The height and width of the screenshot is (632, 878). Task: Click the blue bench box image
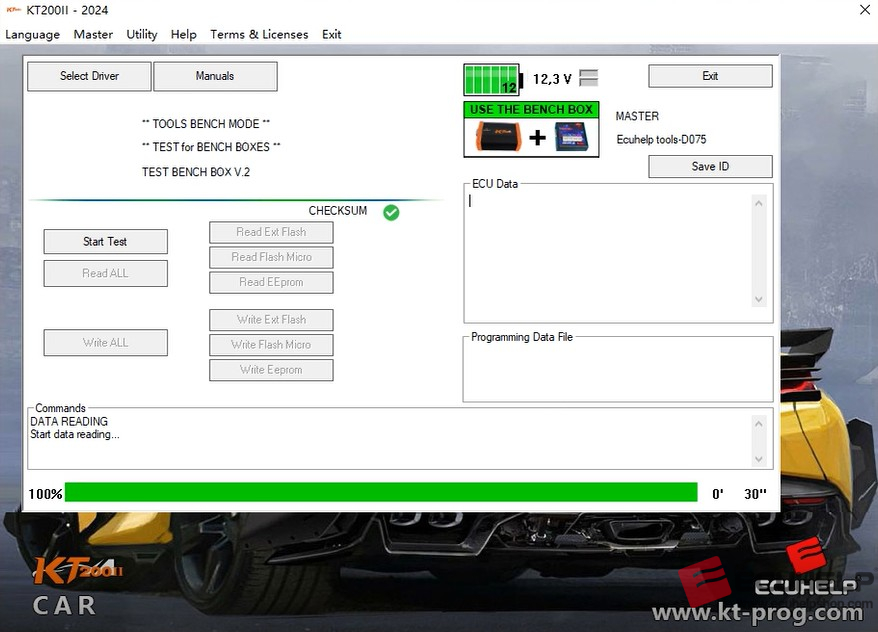click(x=572, y=137)
